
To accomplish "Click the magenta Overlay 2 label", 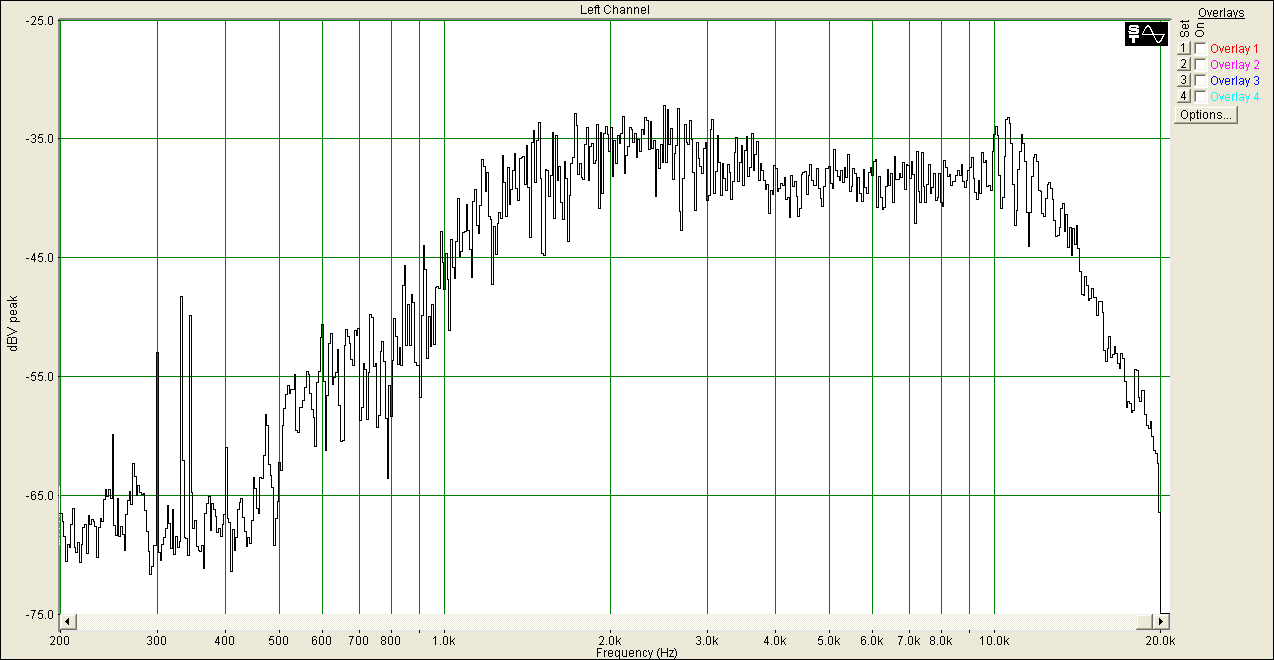I will (x=1235, y=64).
